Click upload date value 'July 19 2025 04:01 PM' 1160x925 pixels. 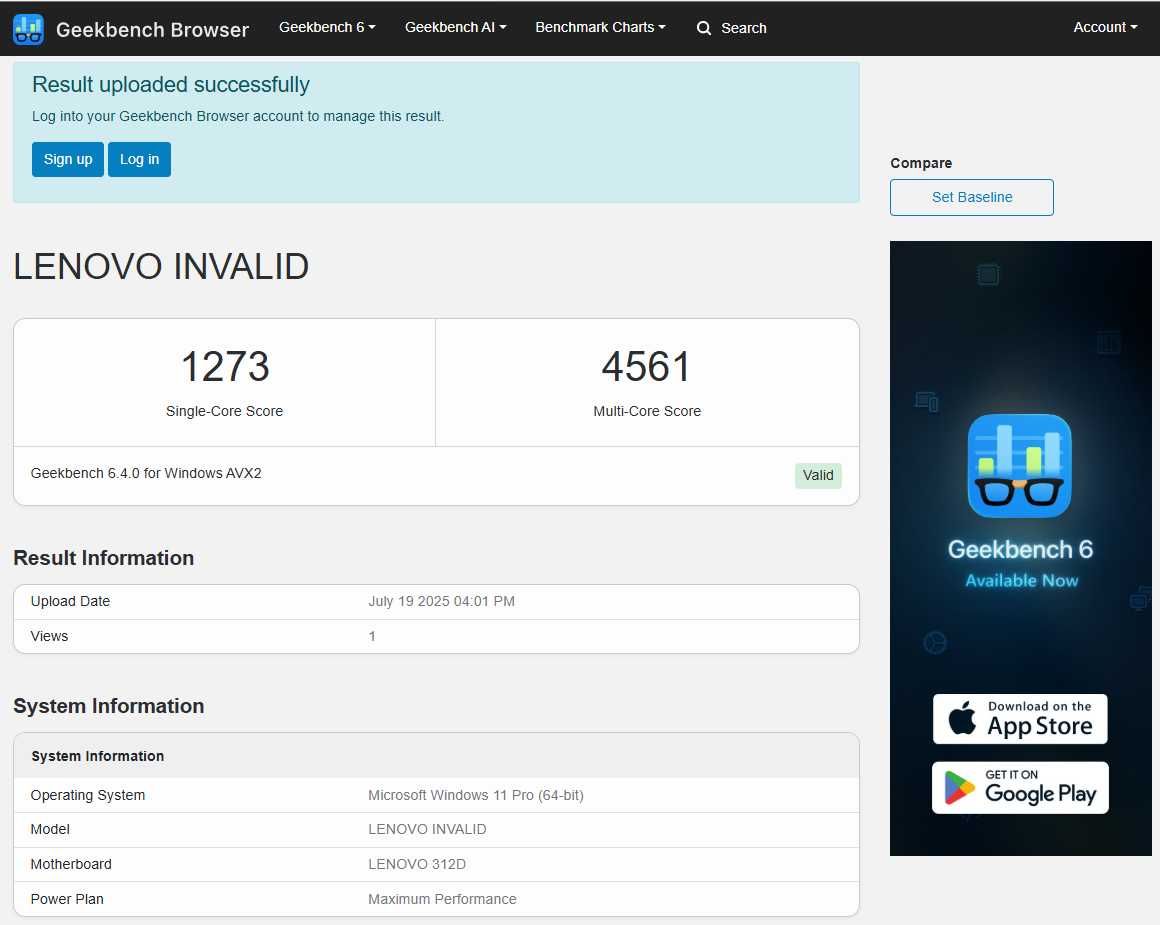442,601
